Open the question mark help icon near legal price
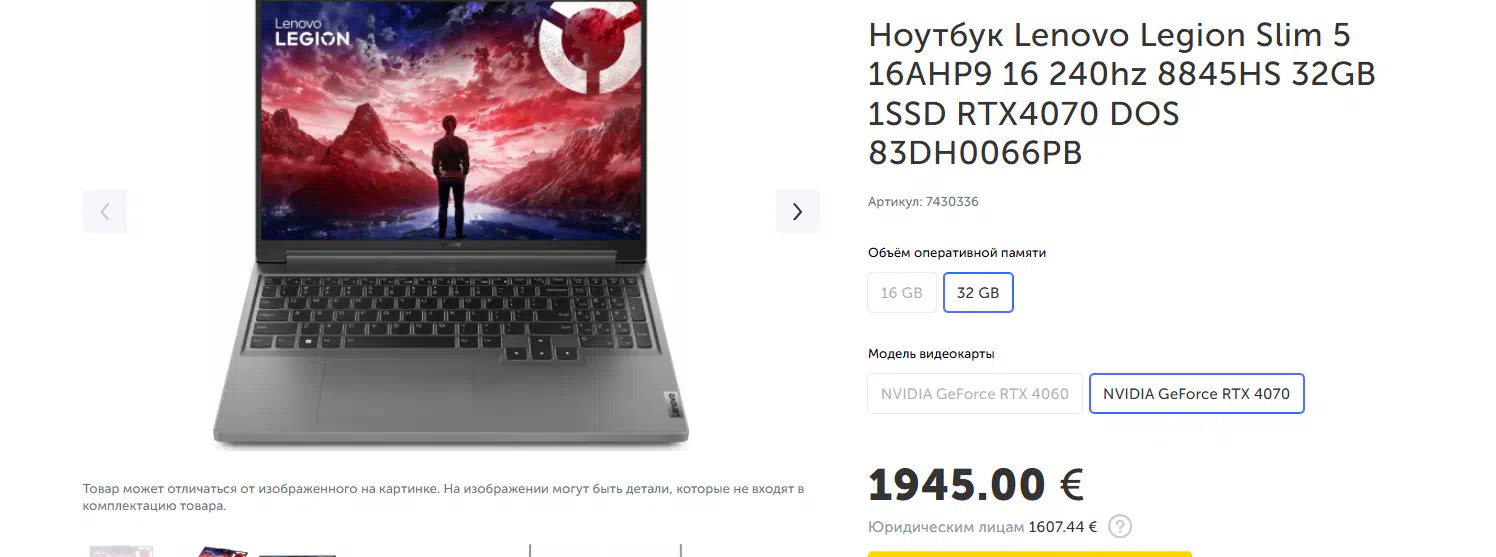 point(1120,527)
